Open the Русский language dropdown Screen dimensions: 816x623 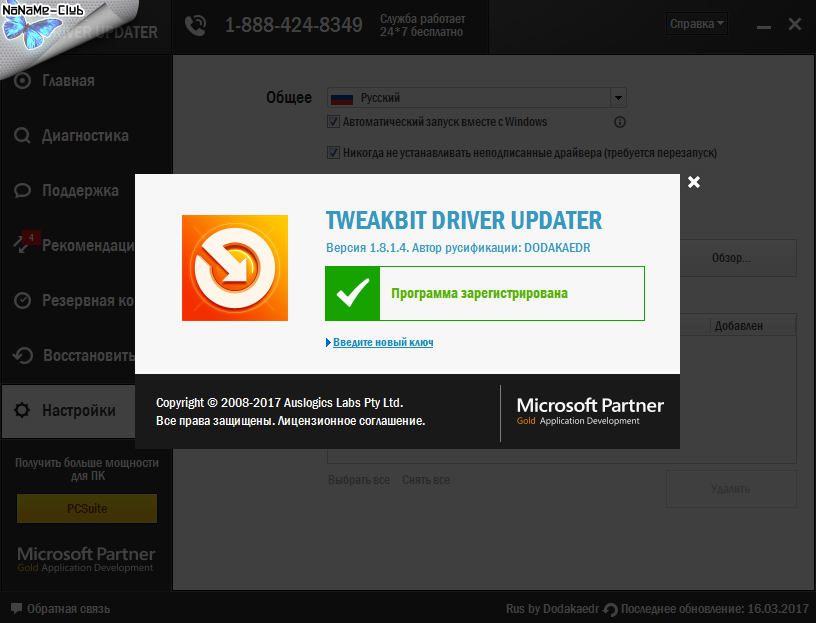pos(476,98)
